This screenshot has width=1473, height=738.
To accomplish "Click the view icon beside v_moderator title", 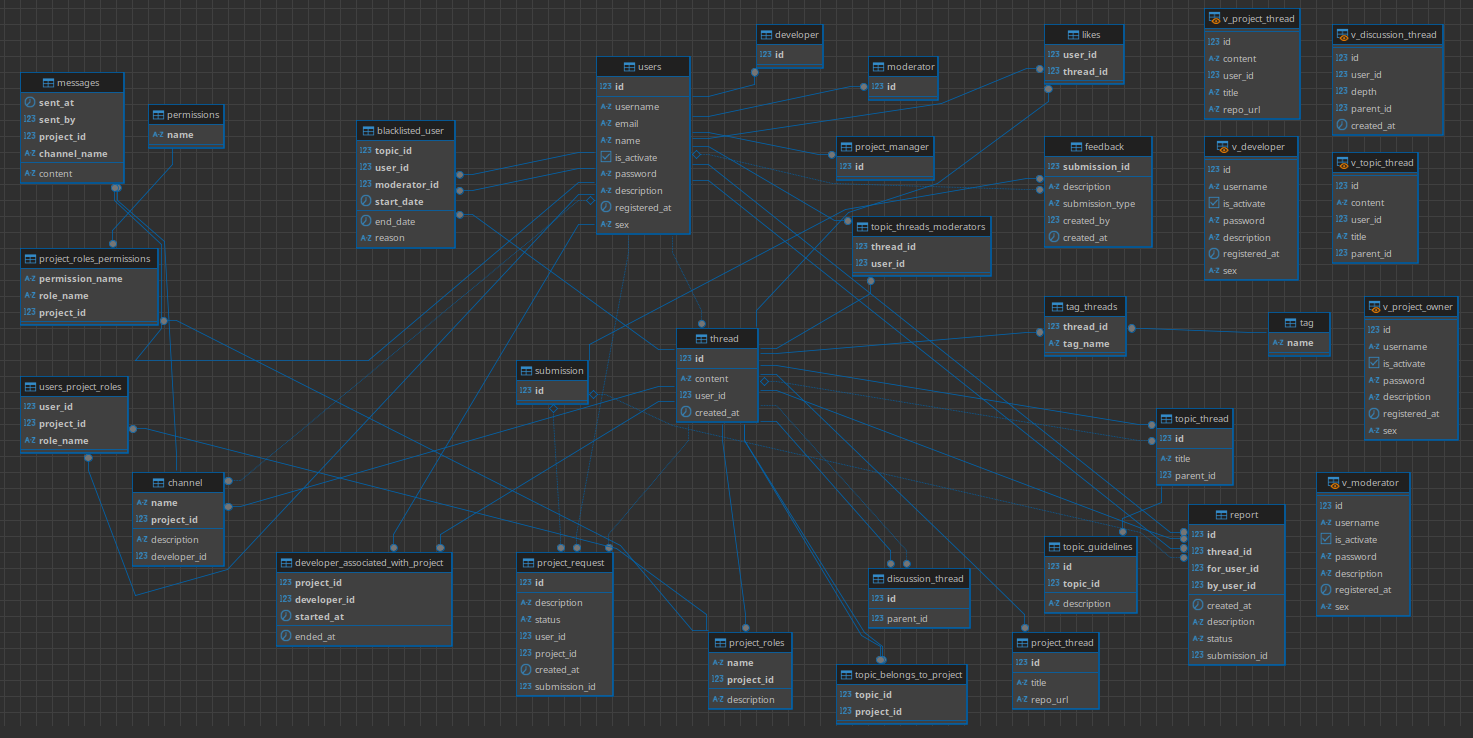I will (1334, 483).
